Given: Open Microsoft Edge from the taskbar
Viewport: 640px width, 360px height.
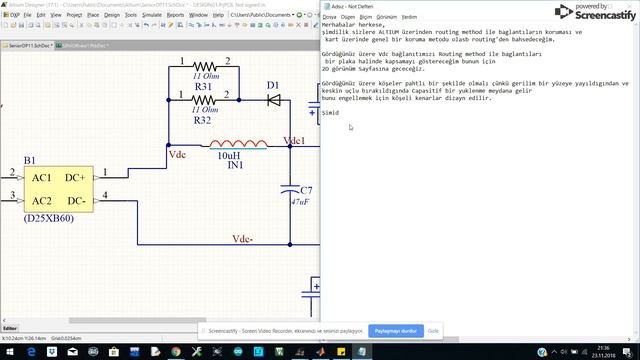Looking at the screenshot, I should click(x=31, y=351).
